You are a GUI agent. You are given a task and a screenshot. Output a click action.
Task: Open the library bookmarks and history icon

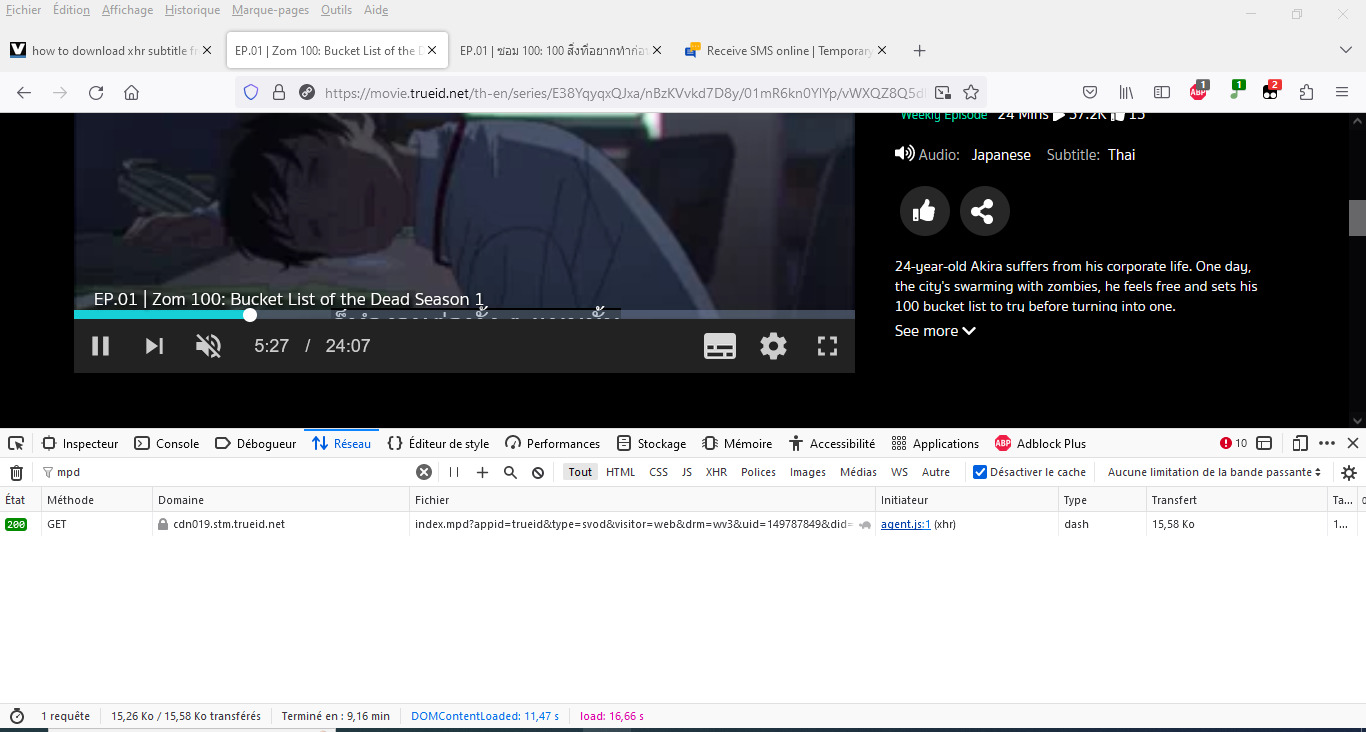[x=1126, y=92]
